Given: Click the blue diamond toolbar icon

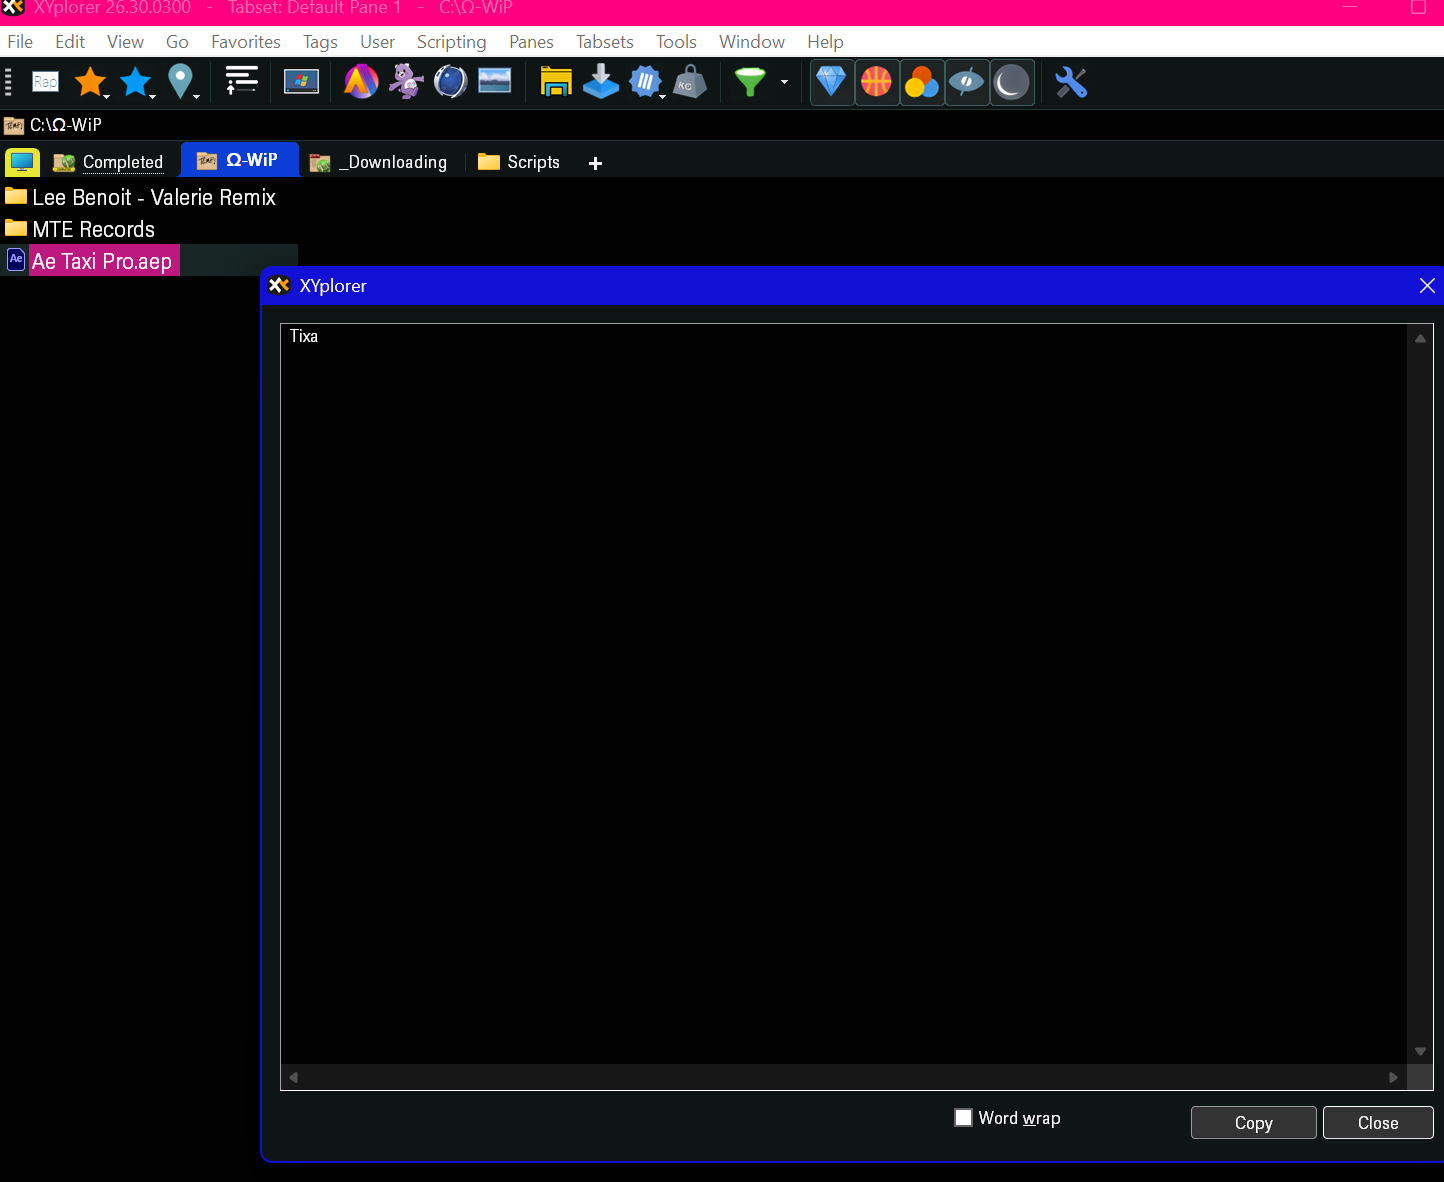Looking at the screenshot, I should point(831,82).
